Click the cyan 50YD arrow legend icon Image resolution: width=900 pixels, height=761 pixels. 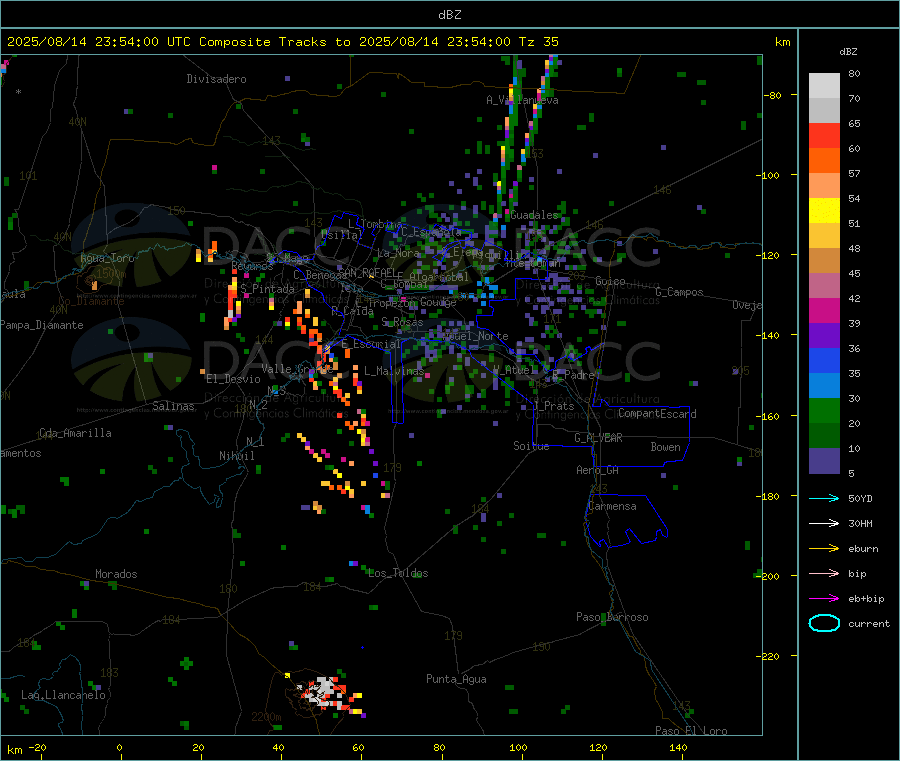[824, 498]
